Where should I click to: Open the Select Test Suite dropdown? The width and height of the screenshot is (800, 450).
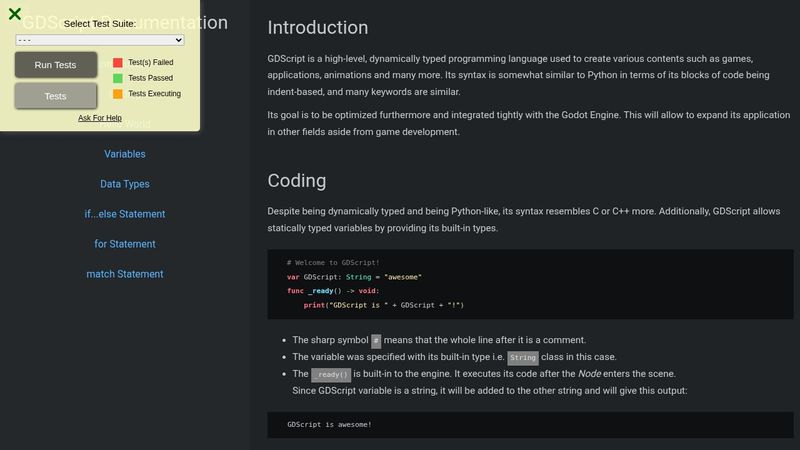coord(100,40)
